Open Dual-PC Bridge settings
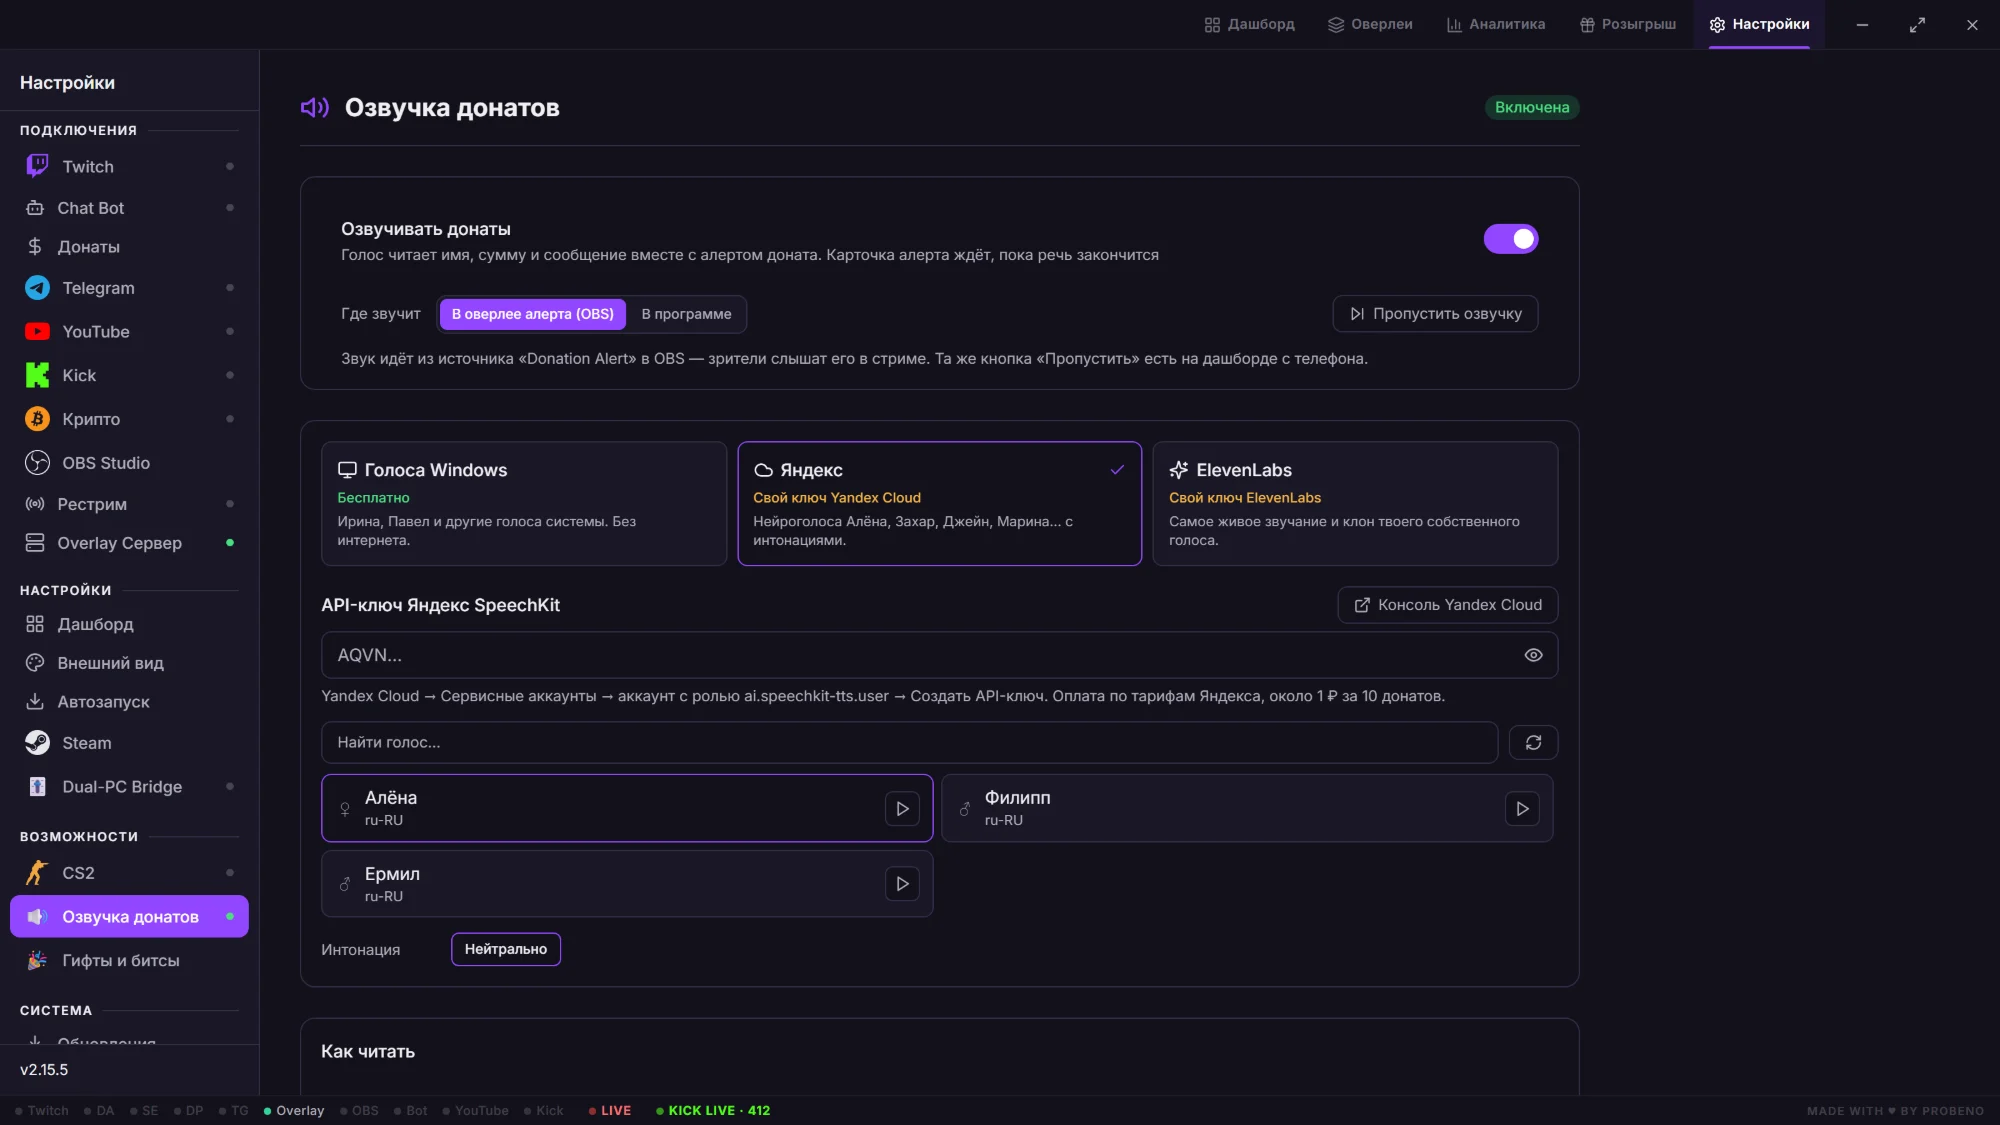The height and width of the screenshot is (1125, 2000). point(129,787)
